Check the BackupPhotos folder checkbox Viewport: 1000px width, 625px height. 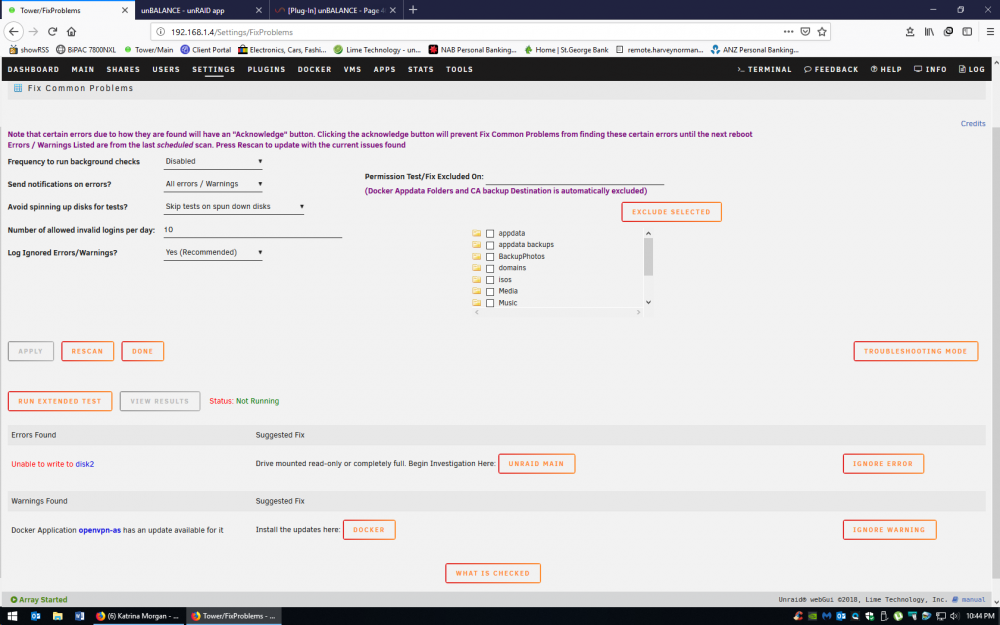[490, 256]
